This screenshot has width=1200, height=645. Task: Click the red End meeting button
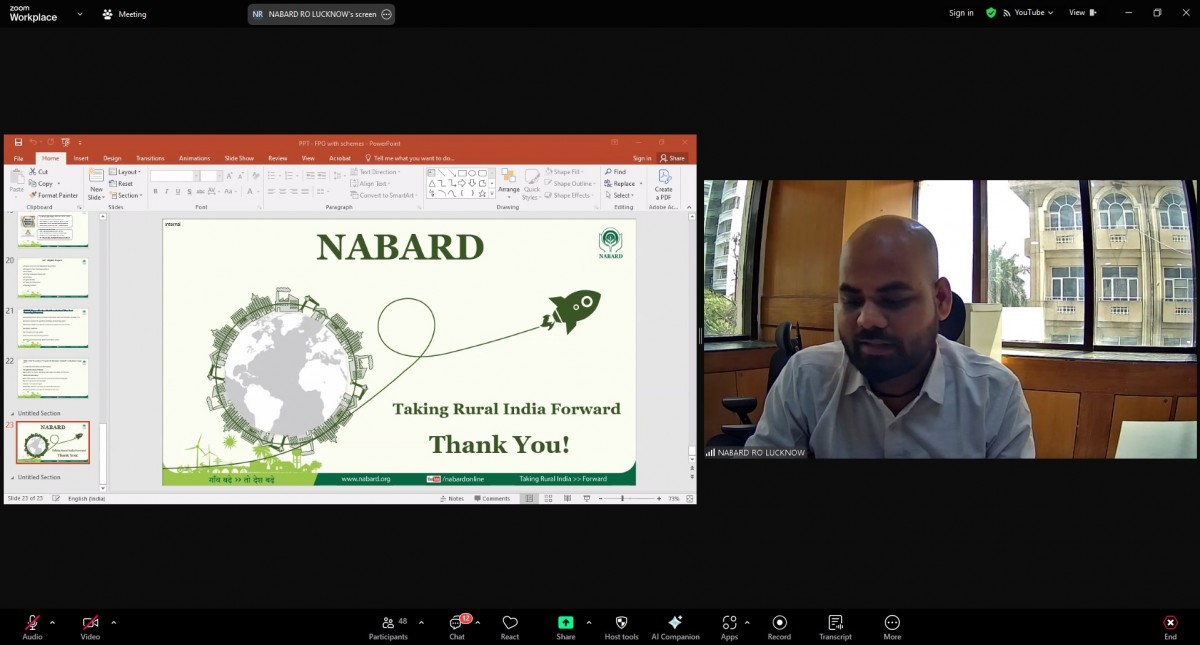1170,627
